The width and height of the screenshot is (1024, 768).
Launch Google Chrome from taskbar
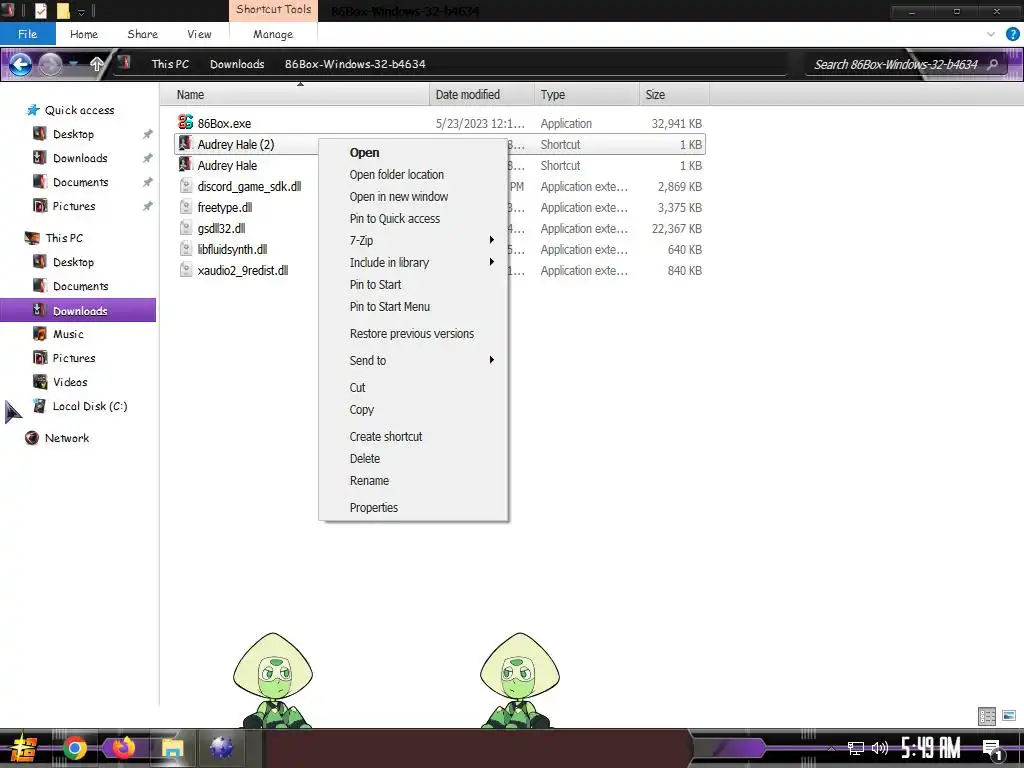74,748
